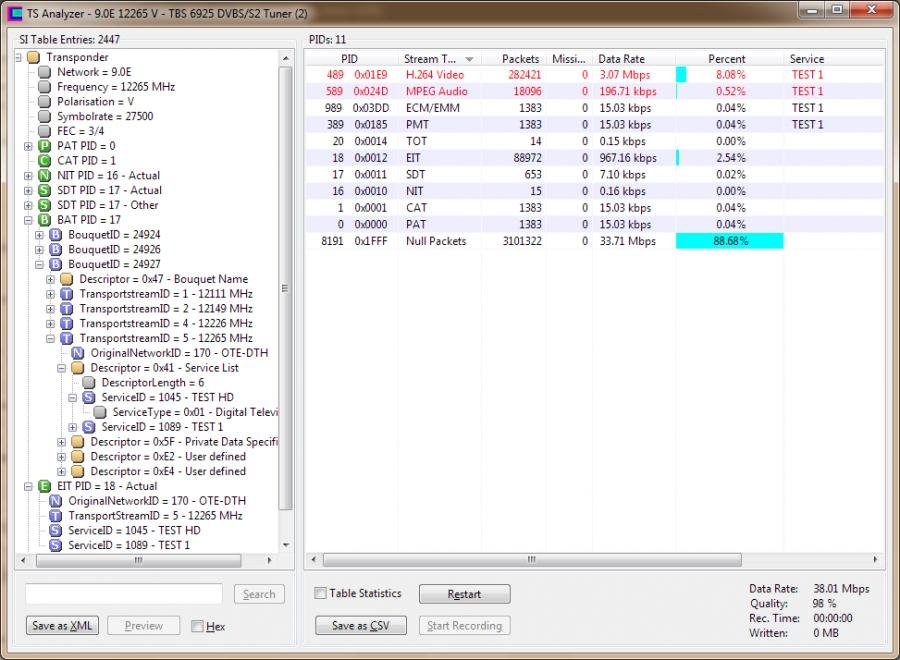Click the green C icon for CAT PID
The image size is (900, 660).
(x=45, y=161)
